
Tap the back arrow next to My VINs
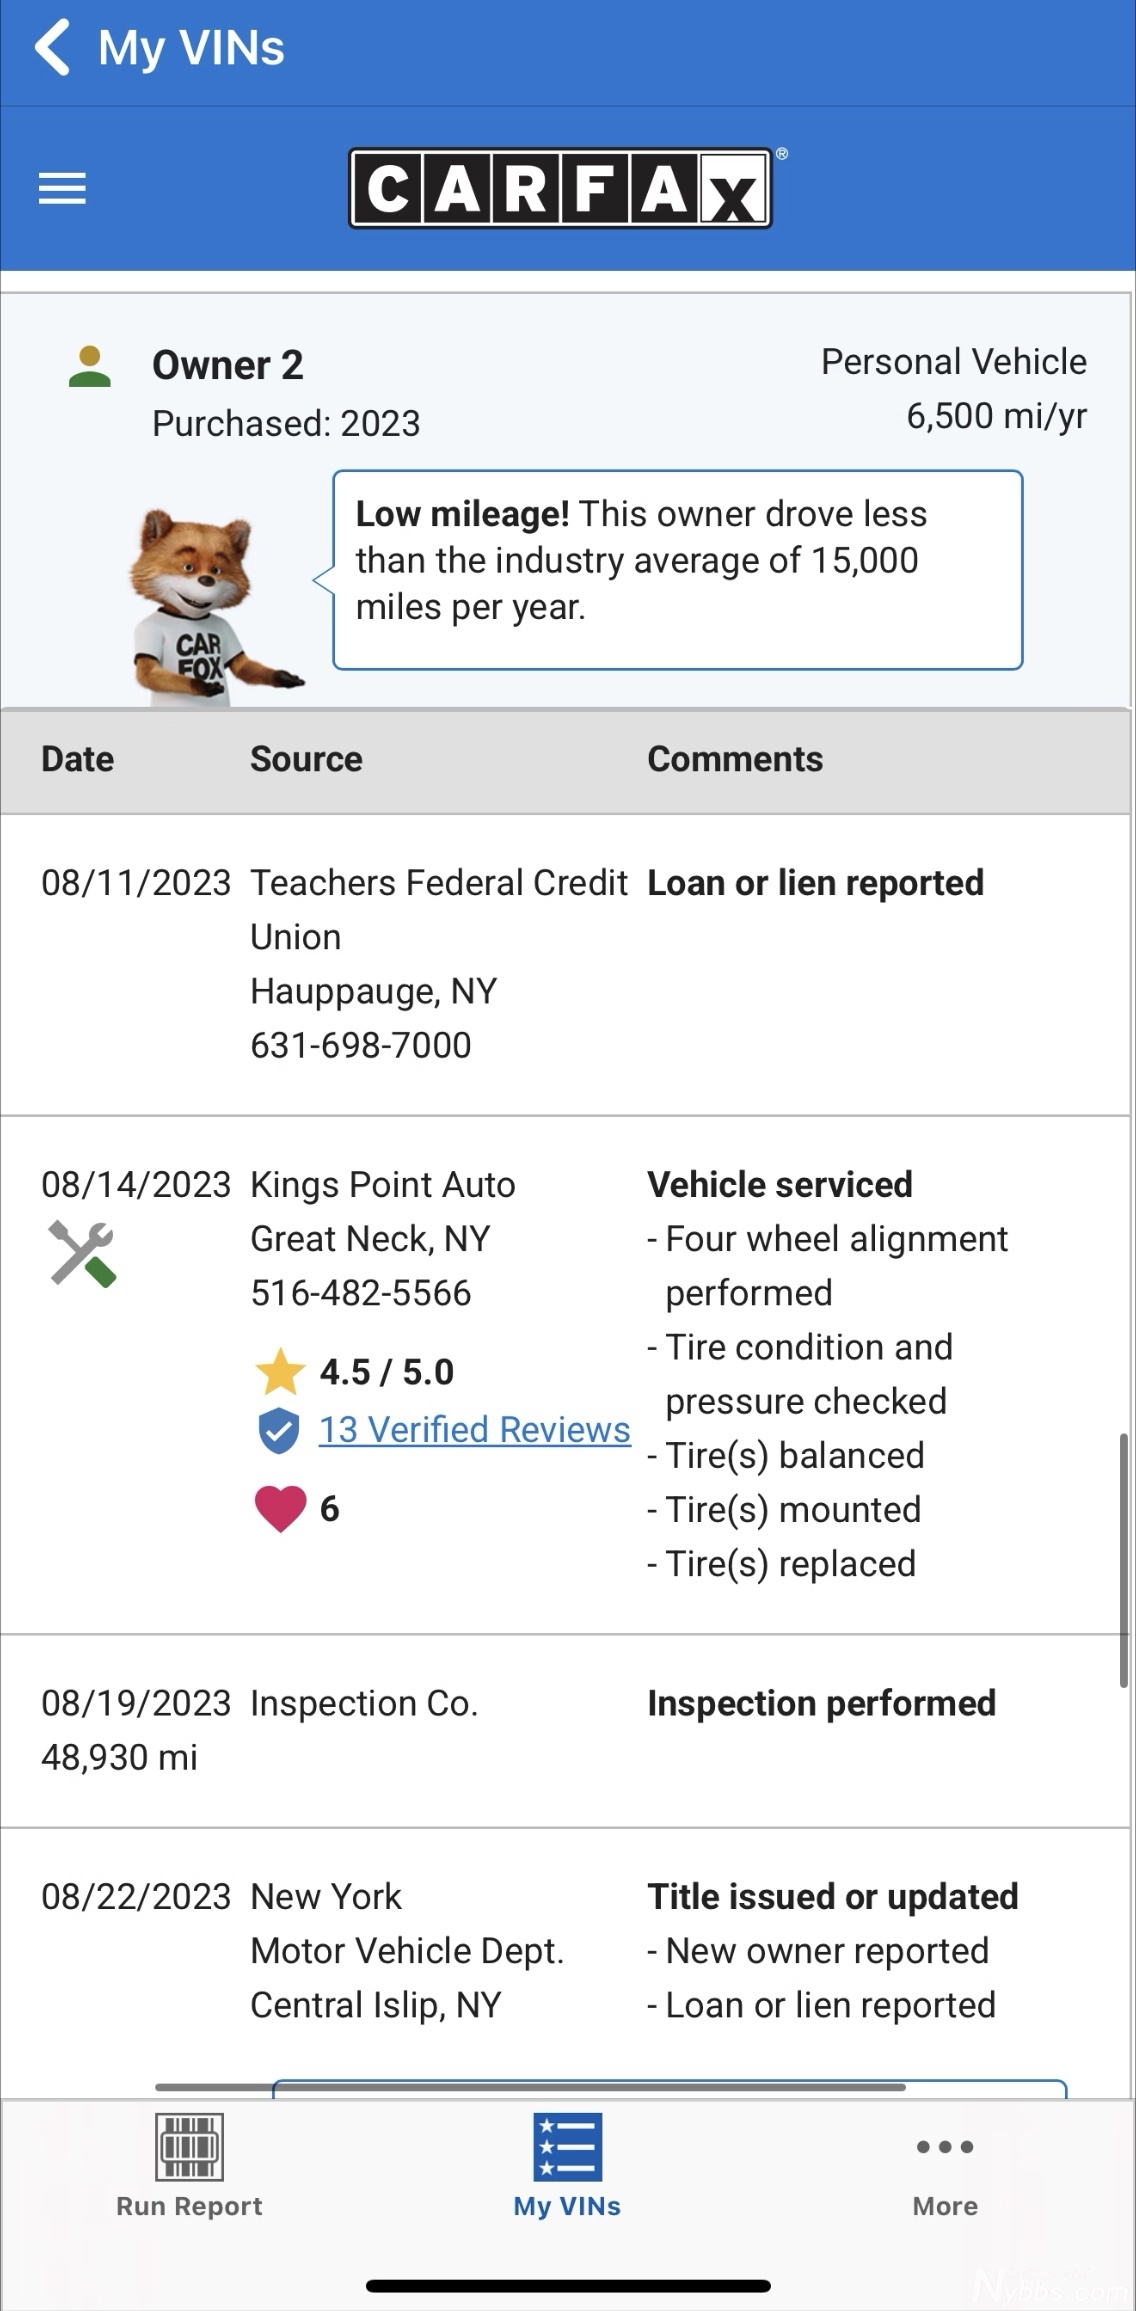tap(53, 48)
